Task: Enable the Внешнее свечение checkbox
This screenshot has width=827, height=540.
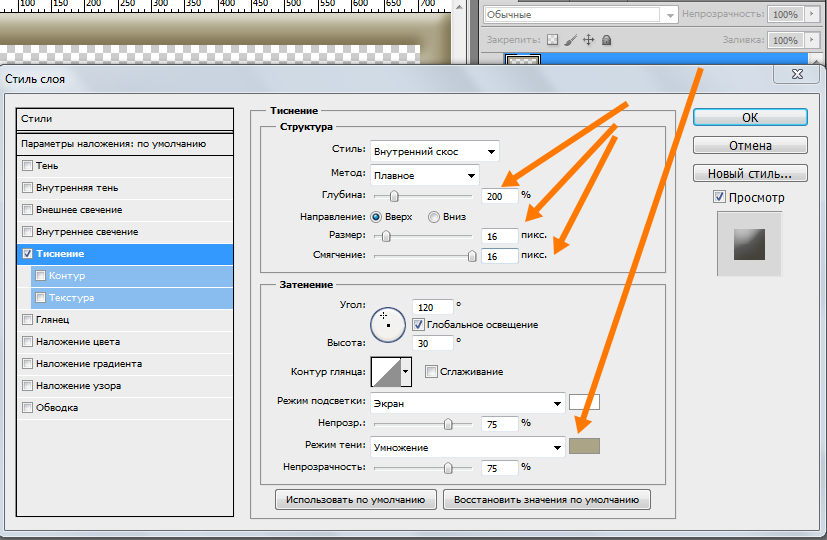Action: click(x=27, y=210)
